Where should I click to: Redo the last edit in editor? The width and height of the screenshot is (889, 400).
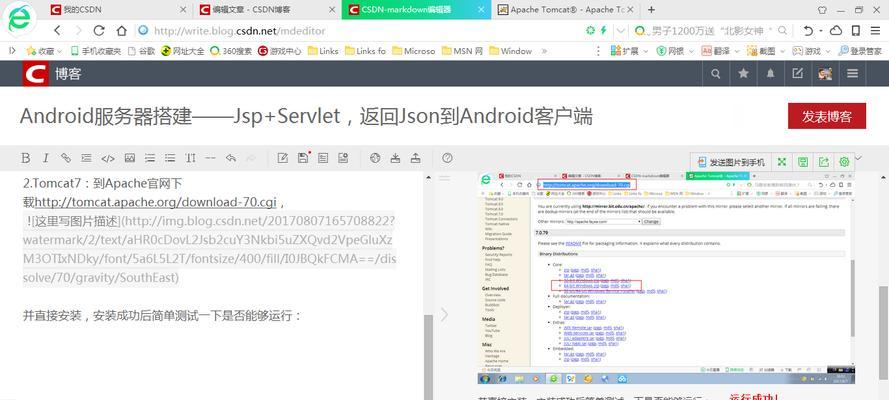(251, 158)
